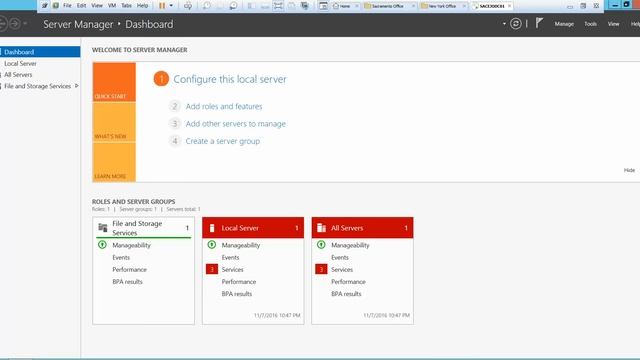640x360 pixels.
Task: Open the VMware Tabs menu
Action: point(127,6)
